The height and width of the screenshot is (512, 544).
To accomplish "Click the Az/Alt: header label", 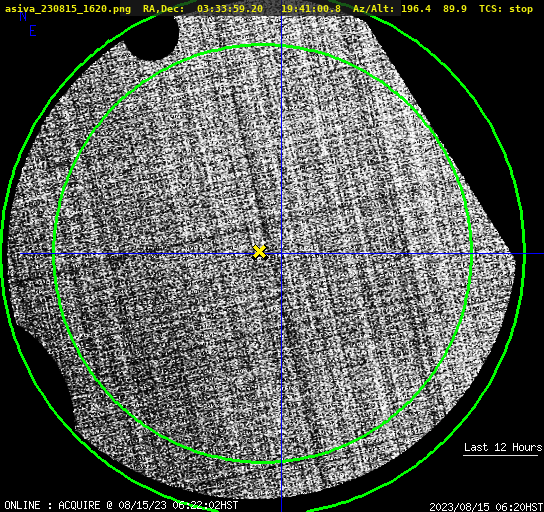I will tap(374, 9).
